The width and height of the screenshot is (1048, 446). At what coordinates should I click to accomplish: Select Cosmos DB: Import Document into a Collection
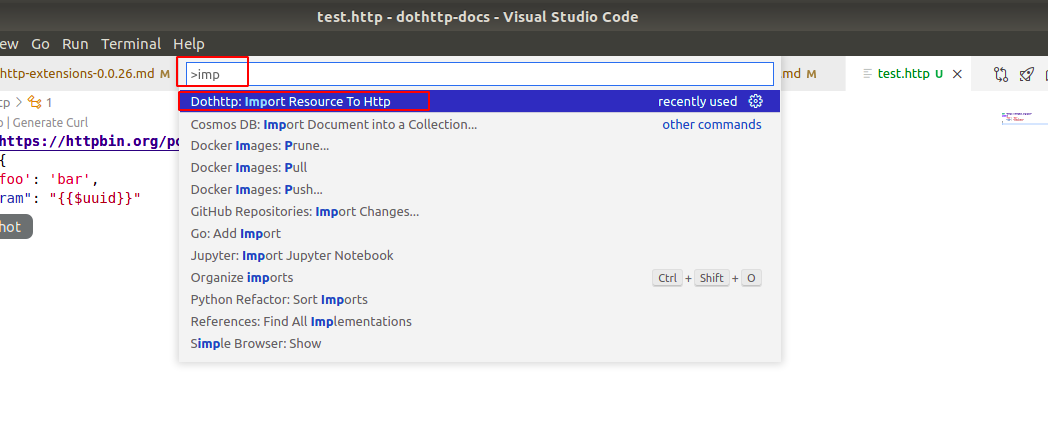tap(479, 124)
